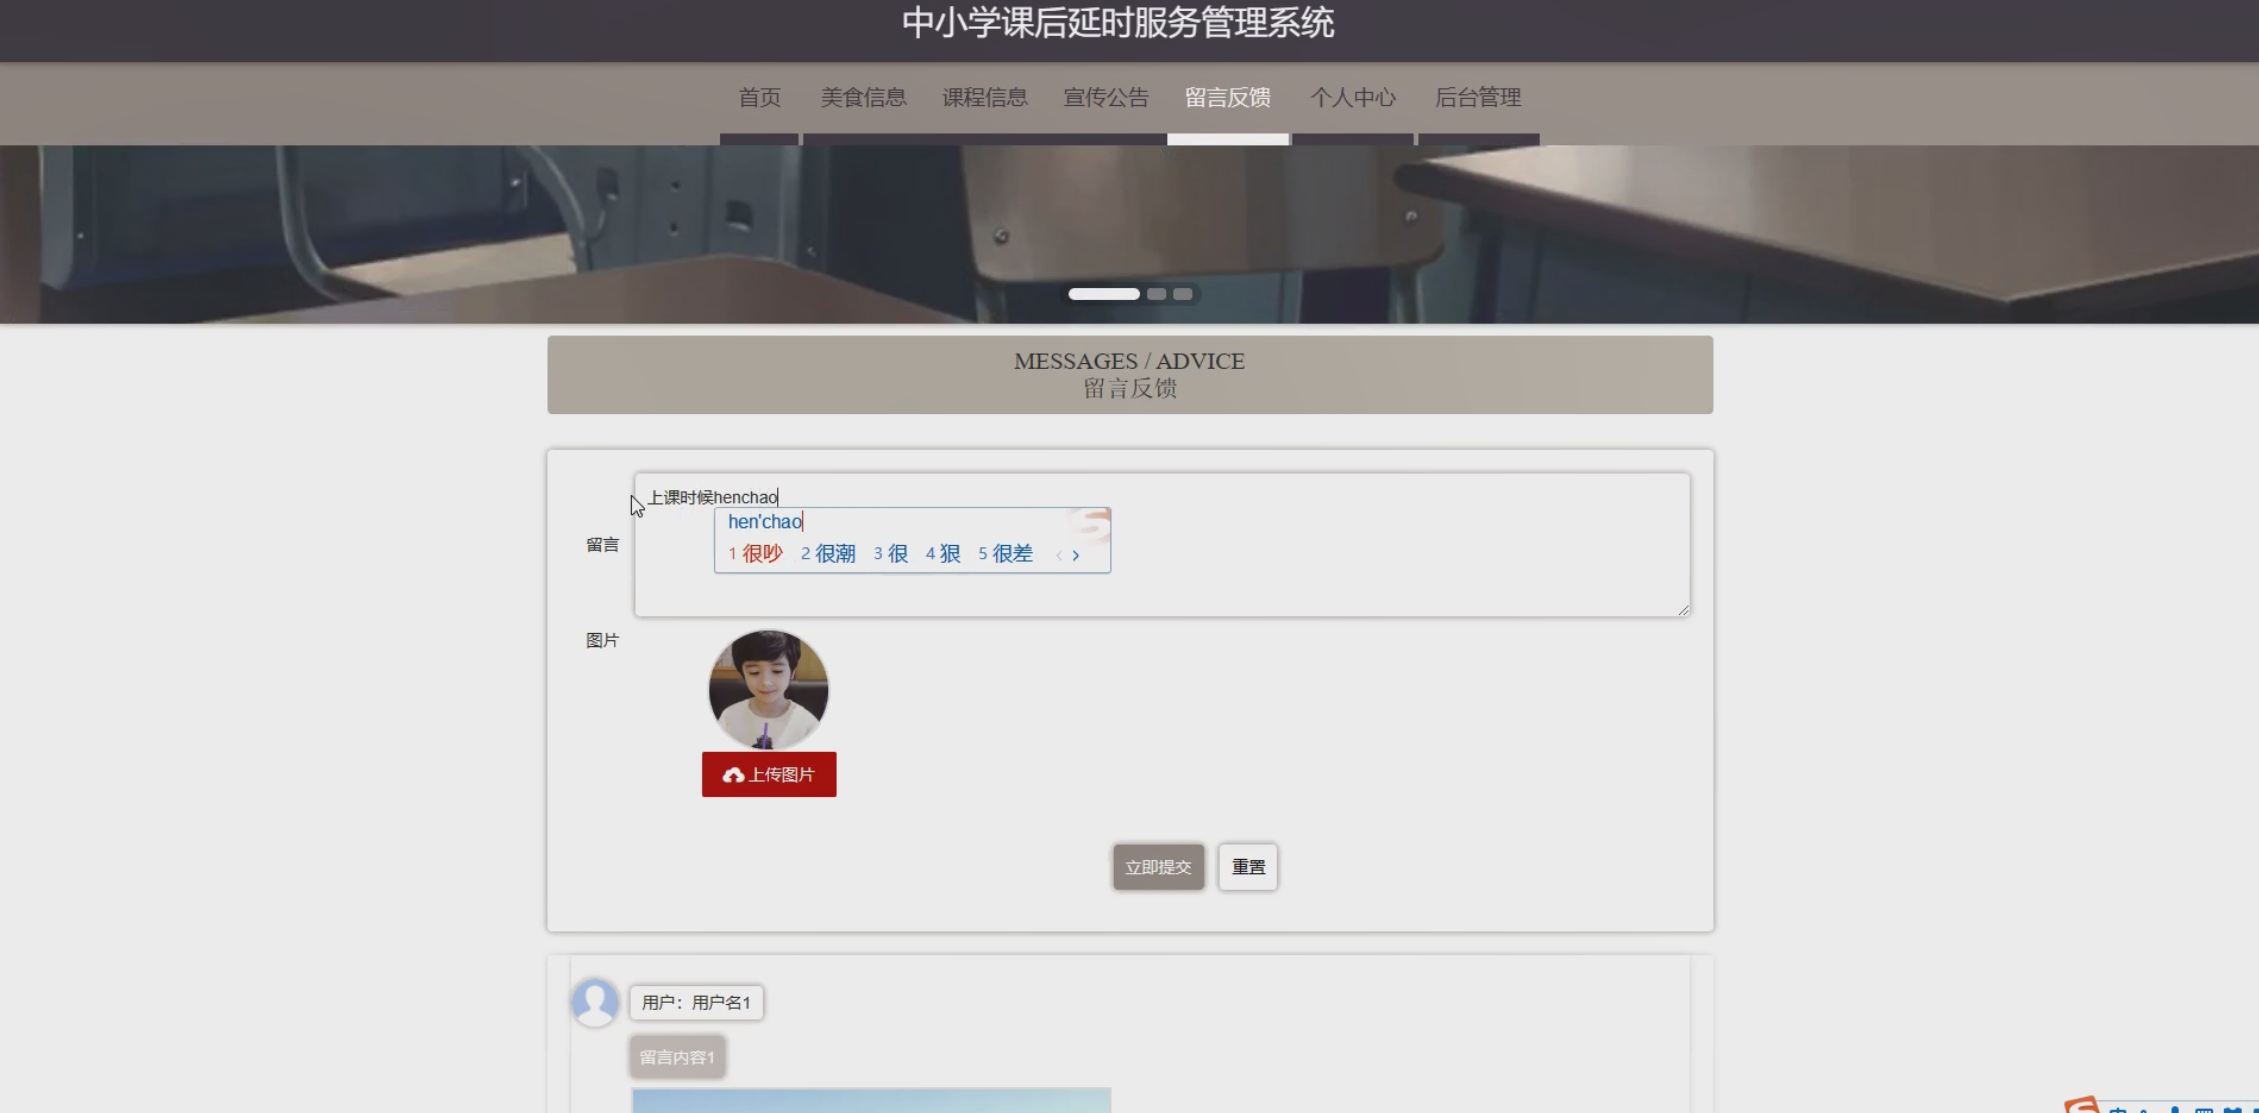Go to 后台管理 admin page

pyautogui.click(x=1477, y=98)
